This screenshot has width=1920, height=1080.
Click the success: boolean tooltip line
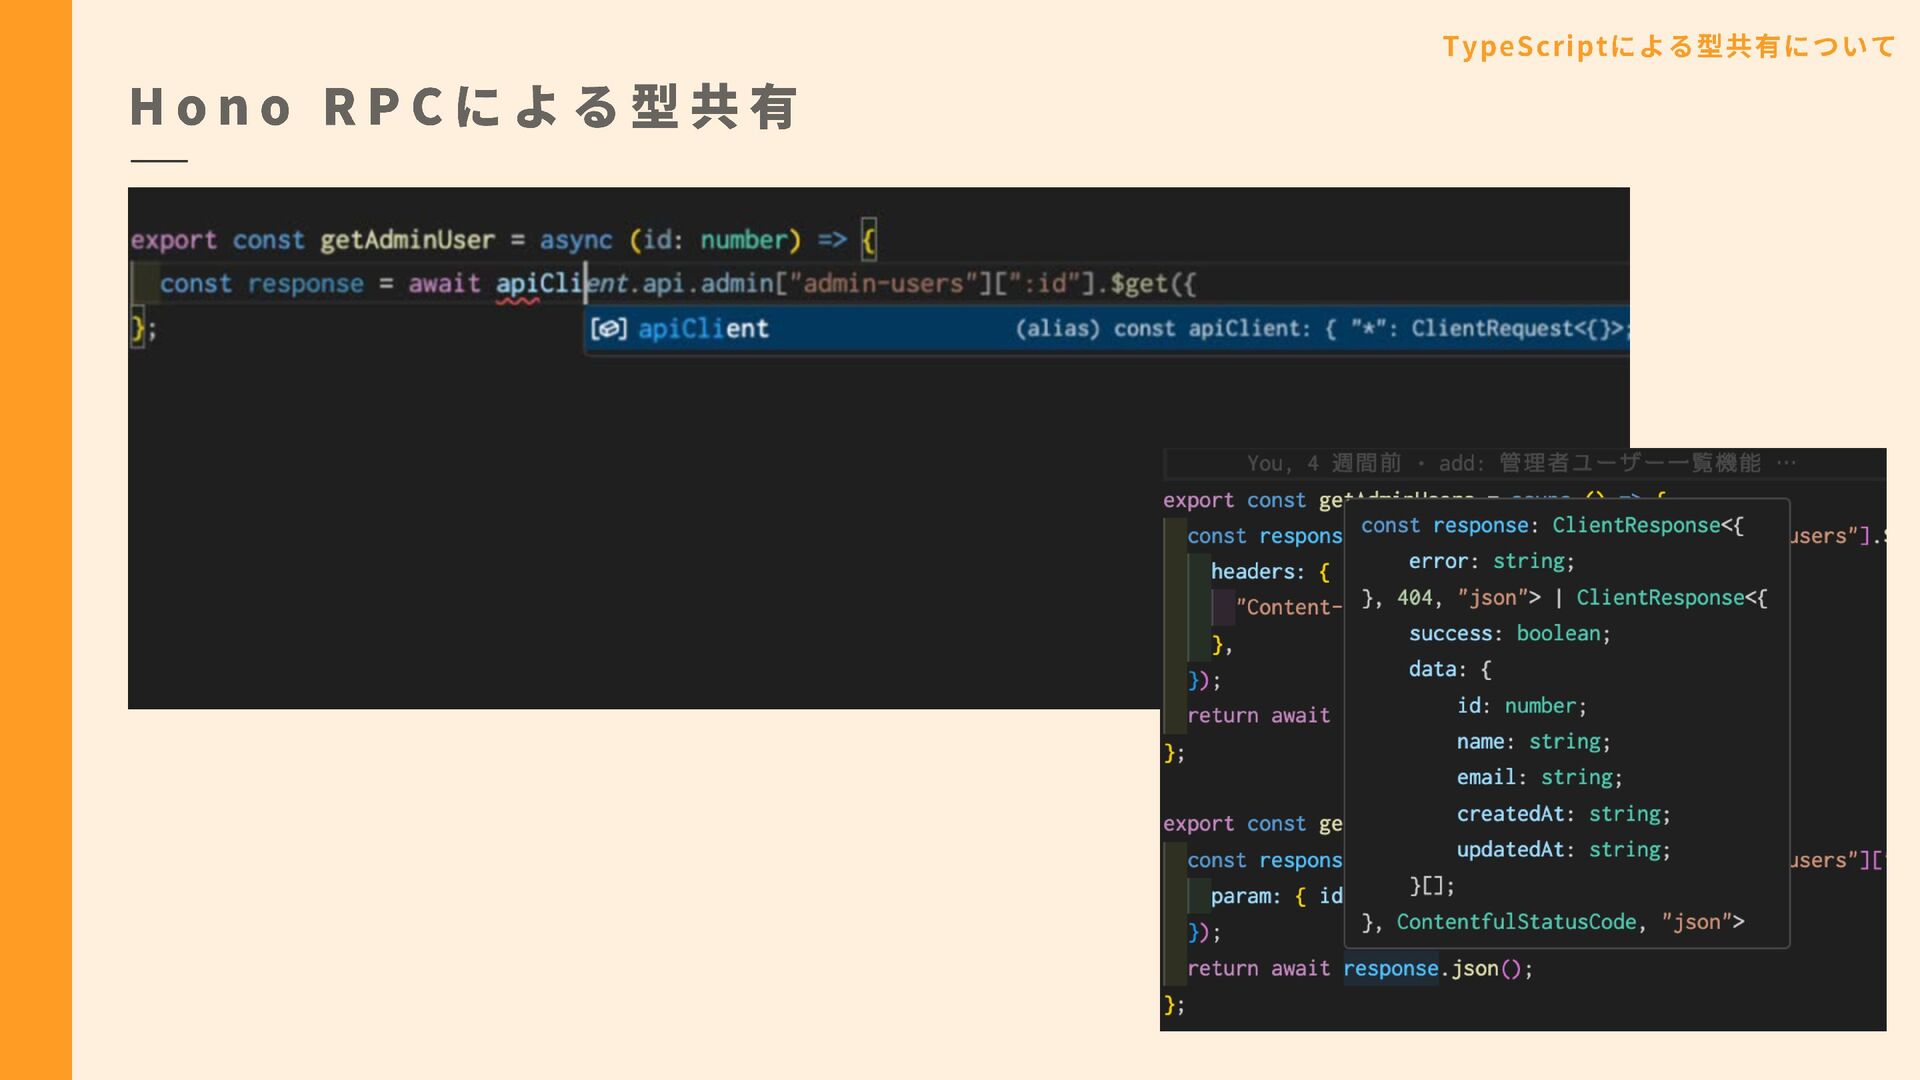[x=1509, y=634]
